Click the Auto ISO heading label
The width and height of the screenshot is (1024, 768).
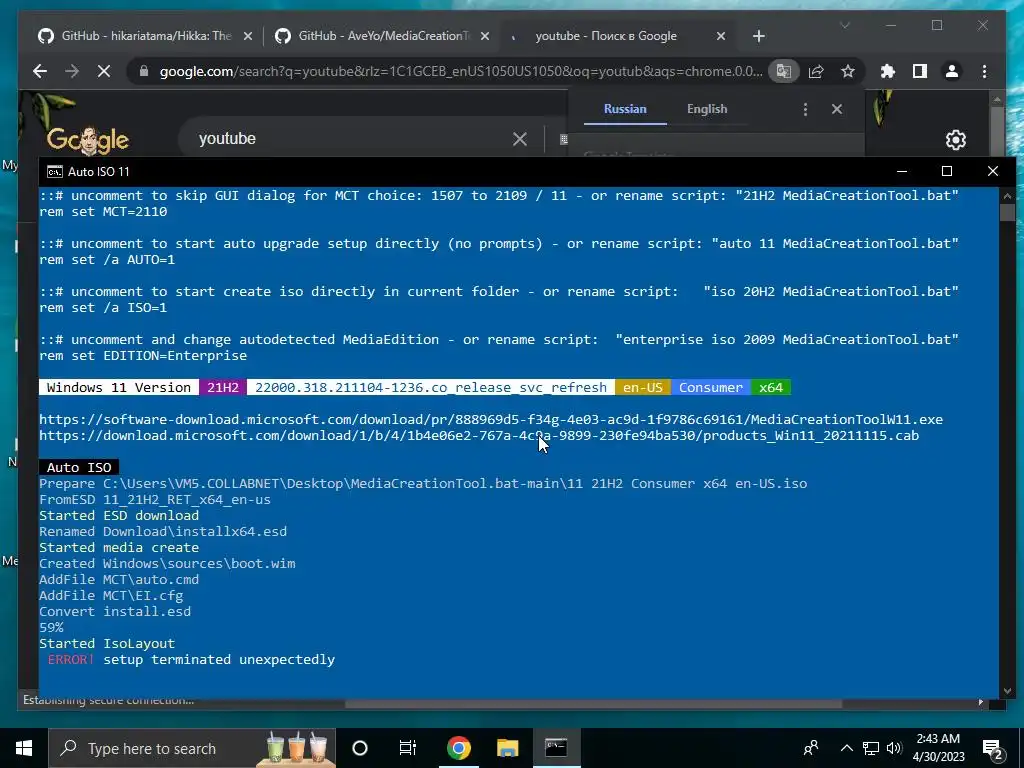click(79, 467)
